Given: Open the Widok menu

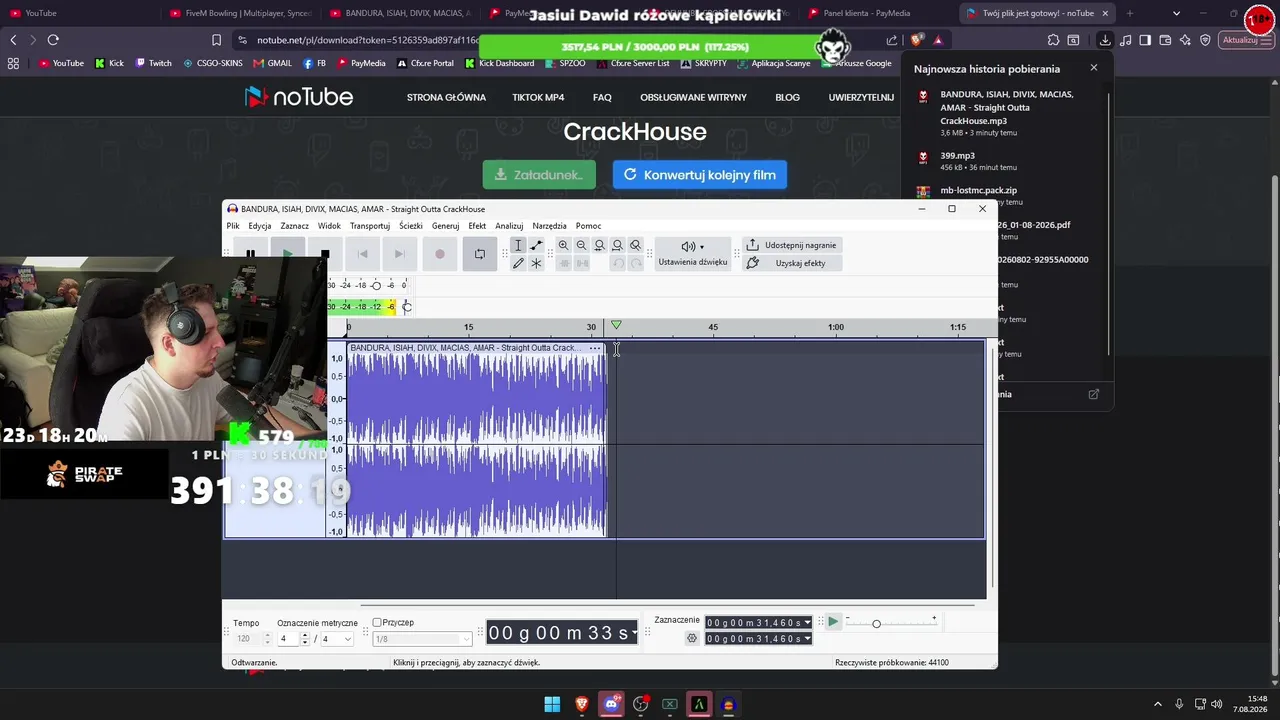Looking at the screenshot, I should coord(329,226).
